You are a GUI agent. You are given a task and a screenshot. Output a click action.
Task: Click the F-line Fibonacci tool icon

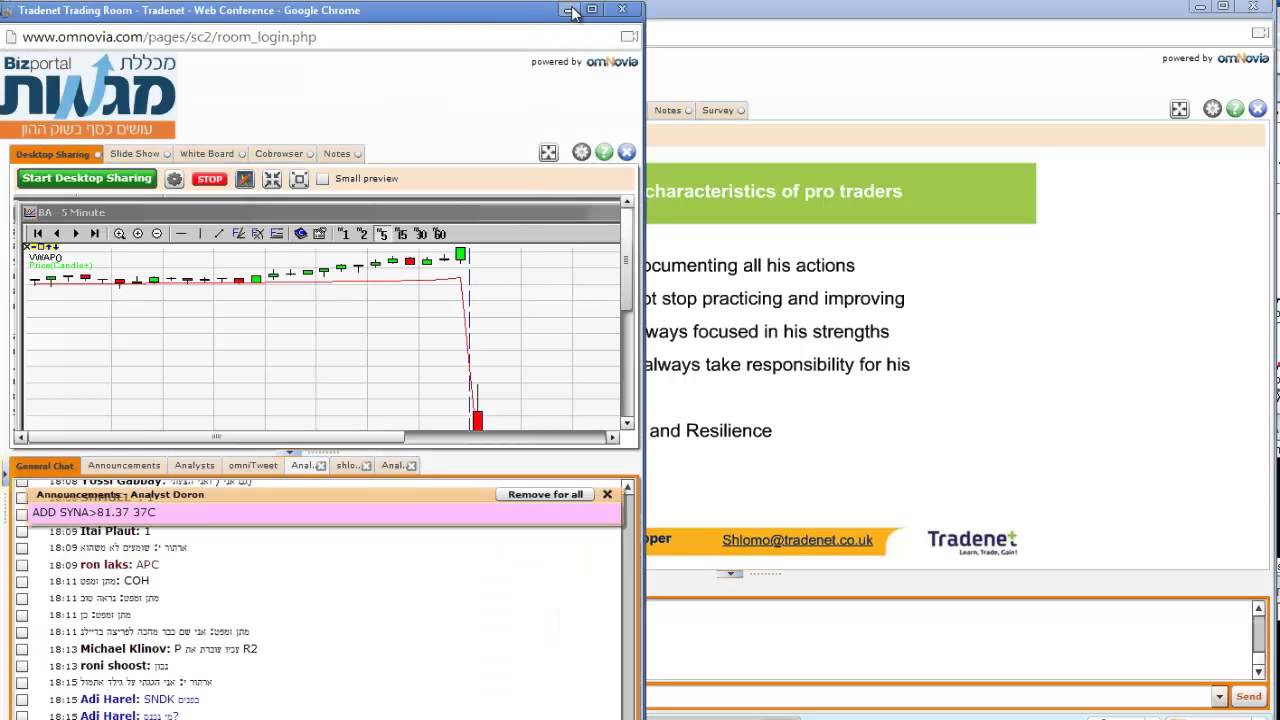(x=238, y=234)
